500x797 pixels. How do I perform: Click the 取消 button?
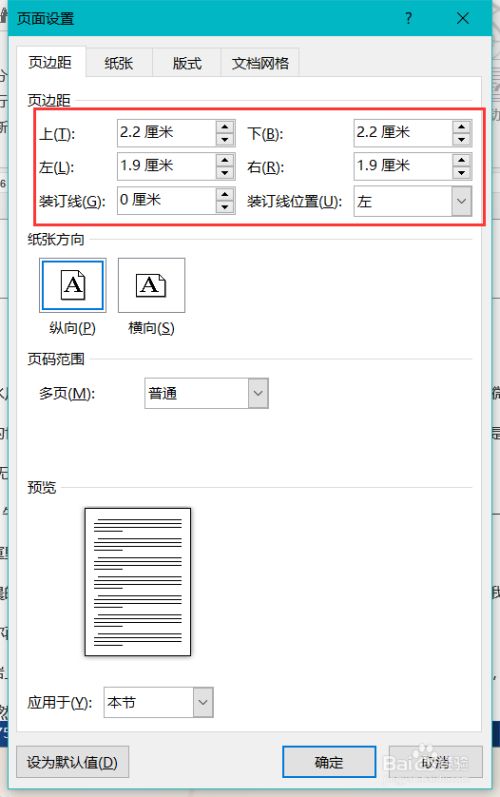pyautogui.click(x=435, y=762)
